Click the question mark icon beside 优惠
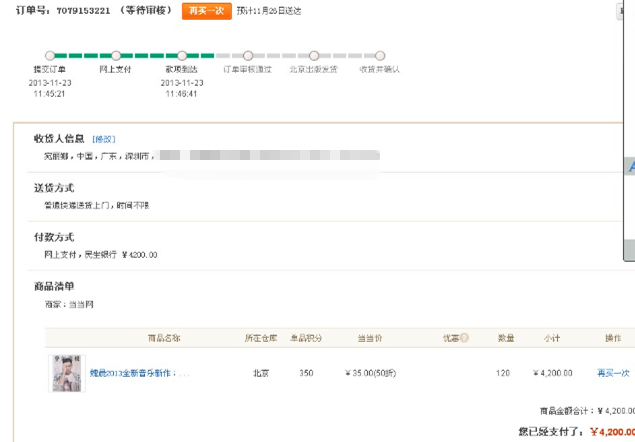Screen dimensions: 635x442 click(464, 337)
